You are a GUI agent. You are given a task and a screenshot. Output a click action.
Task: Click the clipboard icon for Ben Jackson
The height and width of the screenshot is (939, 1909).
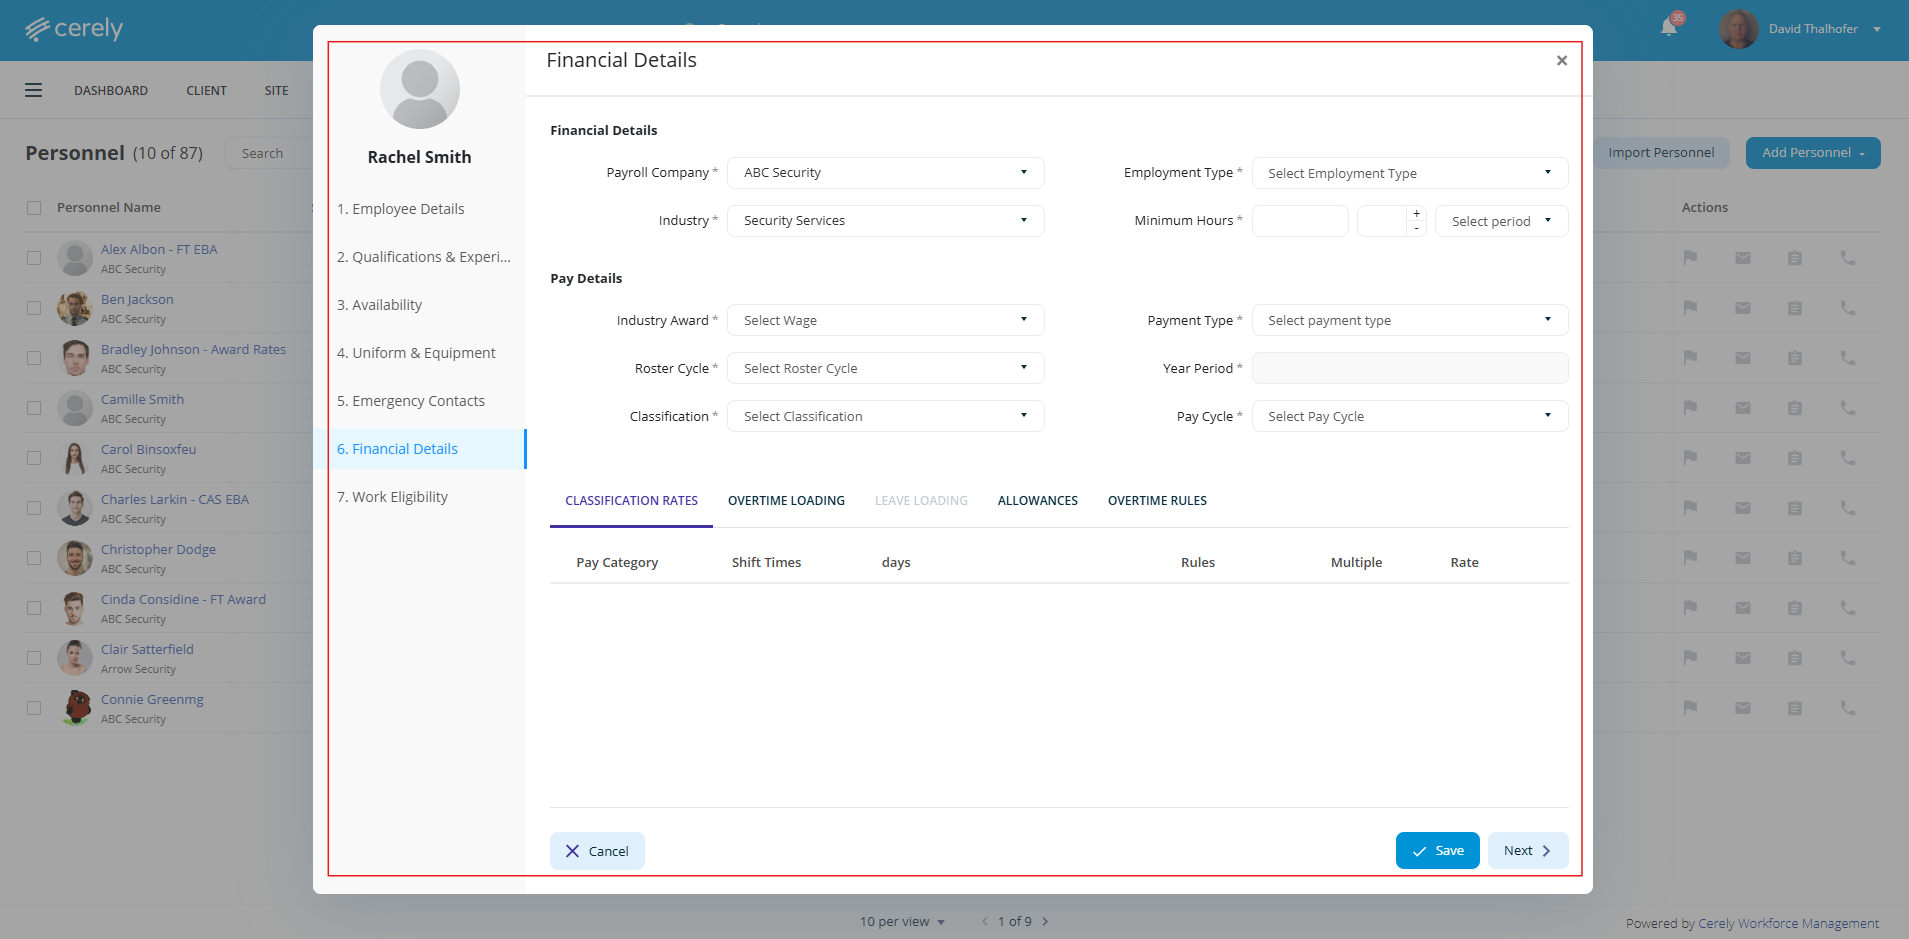(1795, 308)
